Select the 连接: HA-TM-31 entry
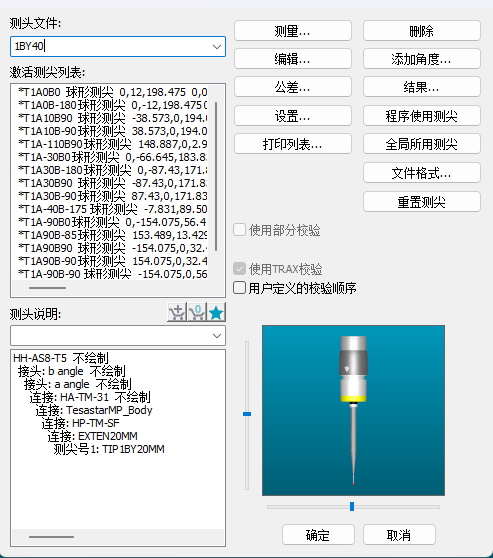This screenshot has height=558, width=493. pyautogui.click(x=90, y=397)
